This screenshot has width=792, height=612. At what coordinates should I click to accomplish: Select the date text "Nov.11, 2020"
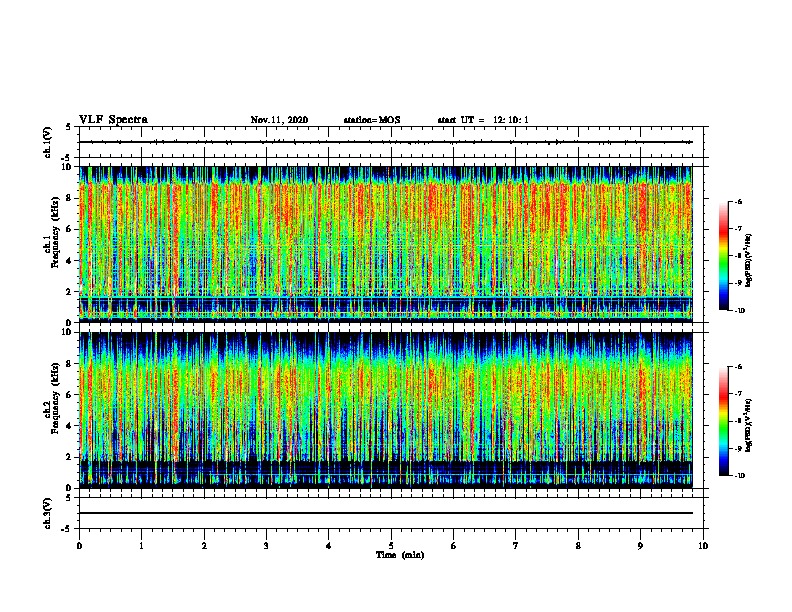(x=279, y=120)
